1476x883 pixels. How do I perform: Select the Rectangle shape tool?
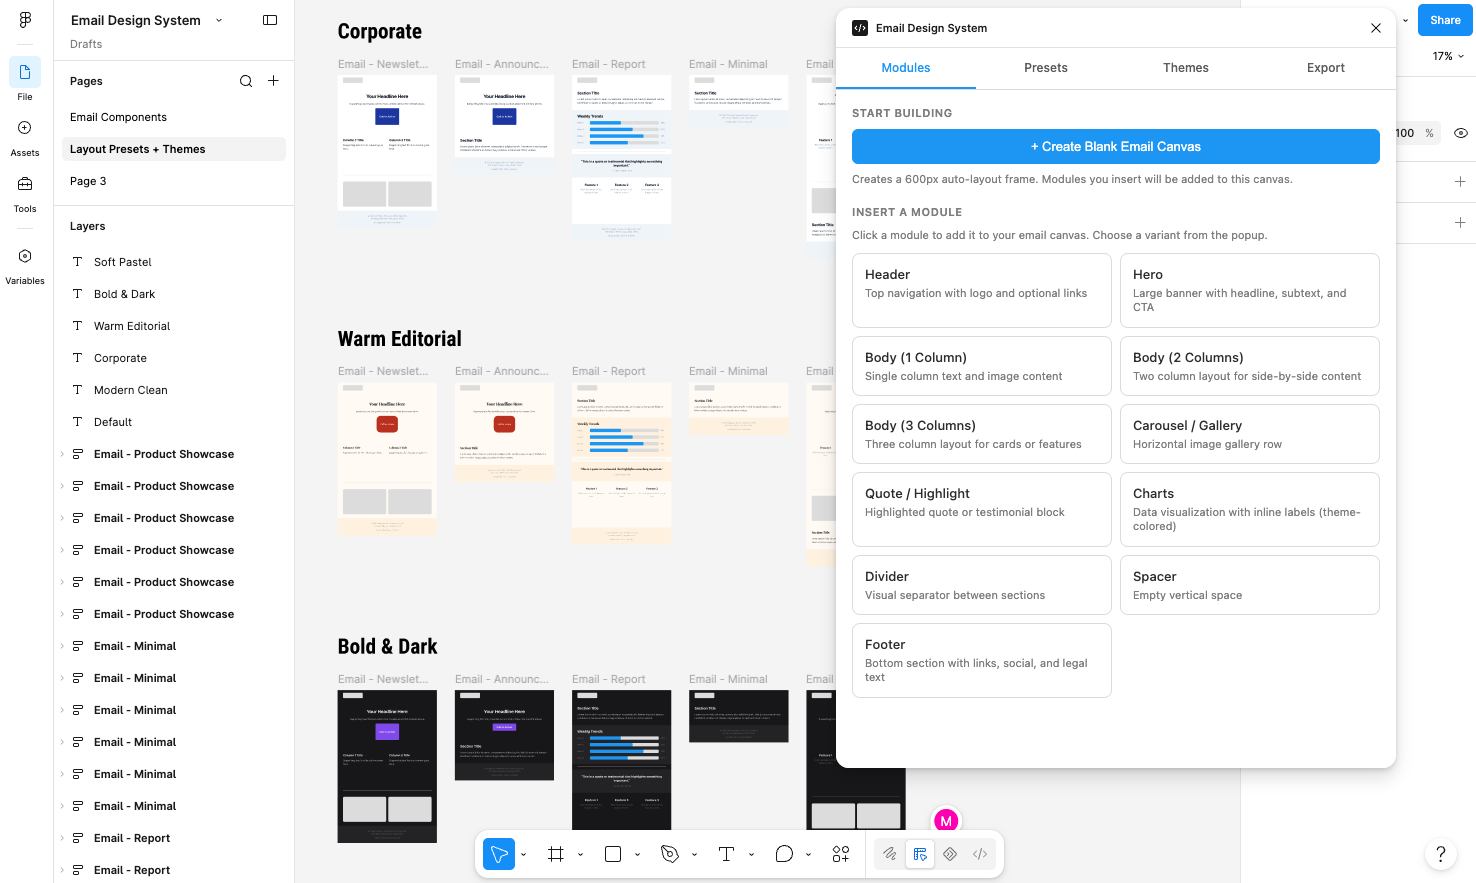pos(613,854)
